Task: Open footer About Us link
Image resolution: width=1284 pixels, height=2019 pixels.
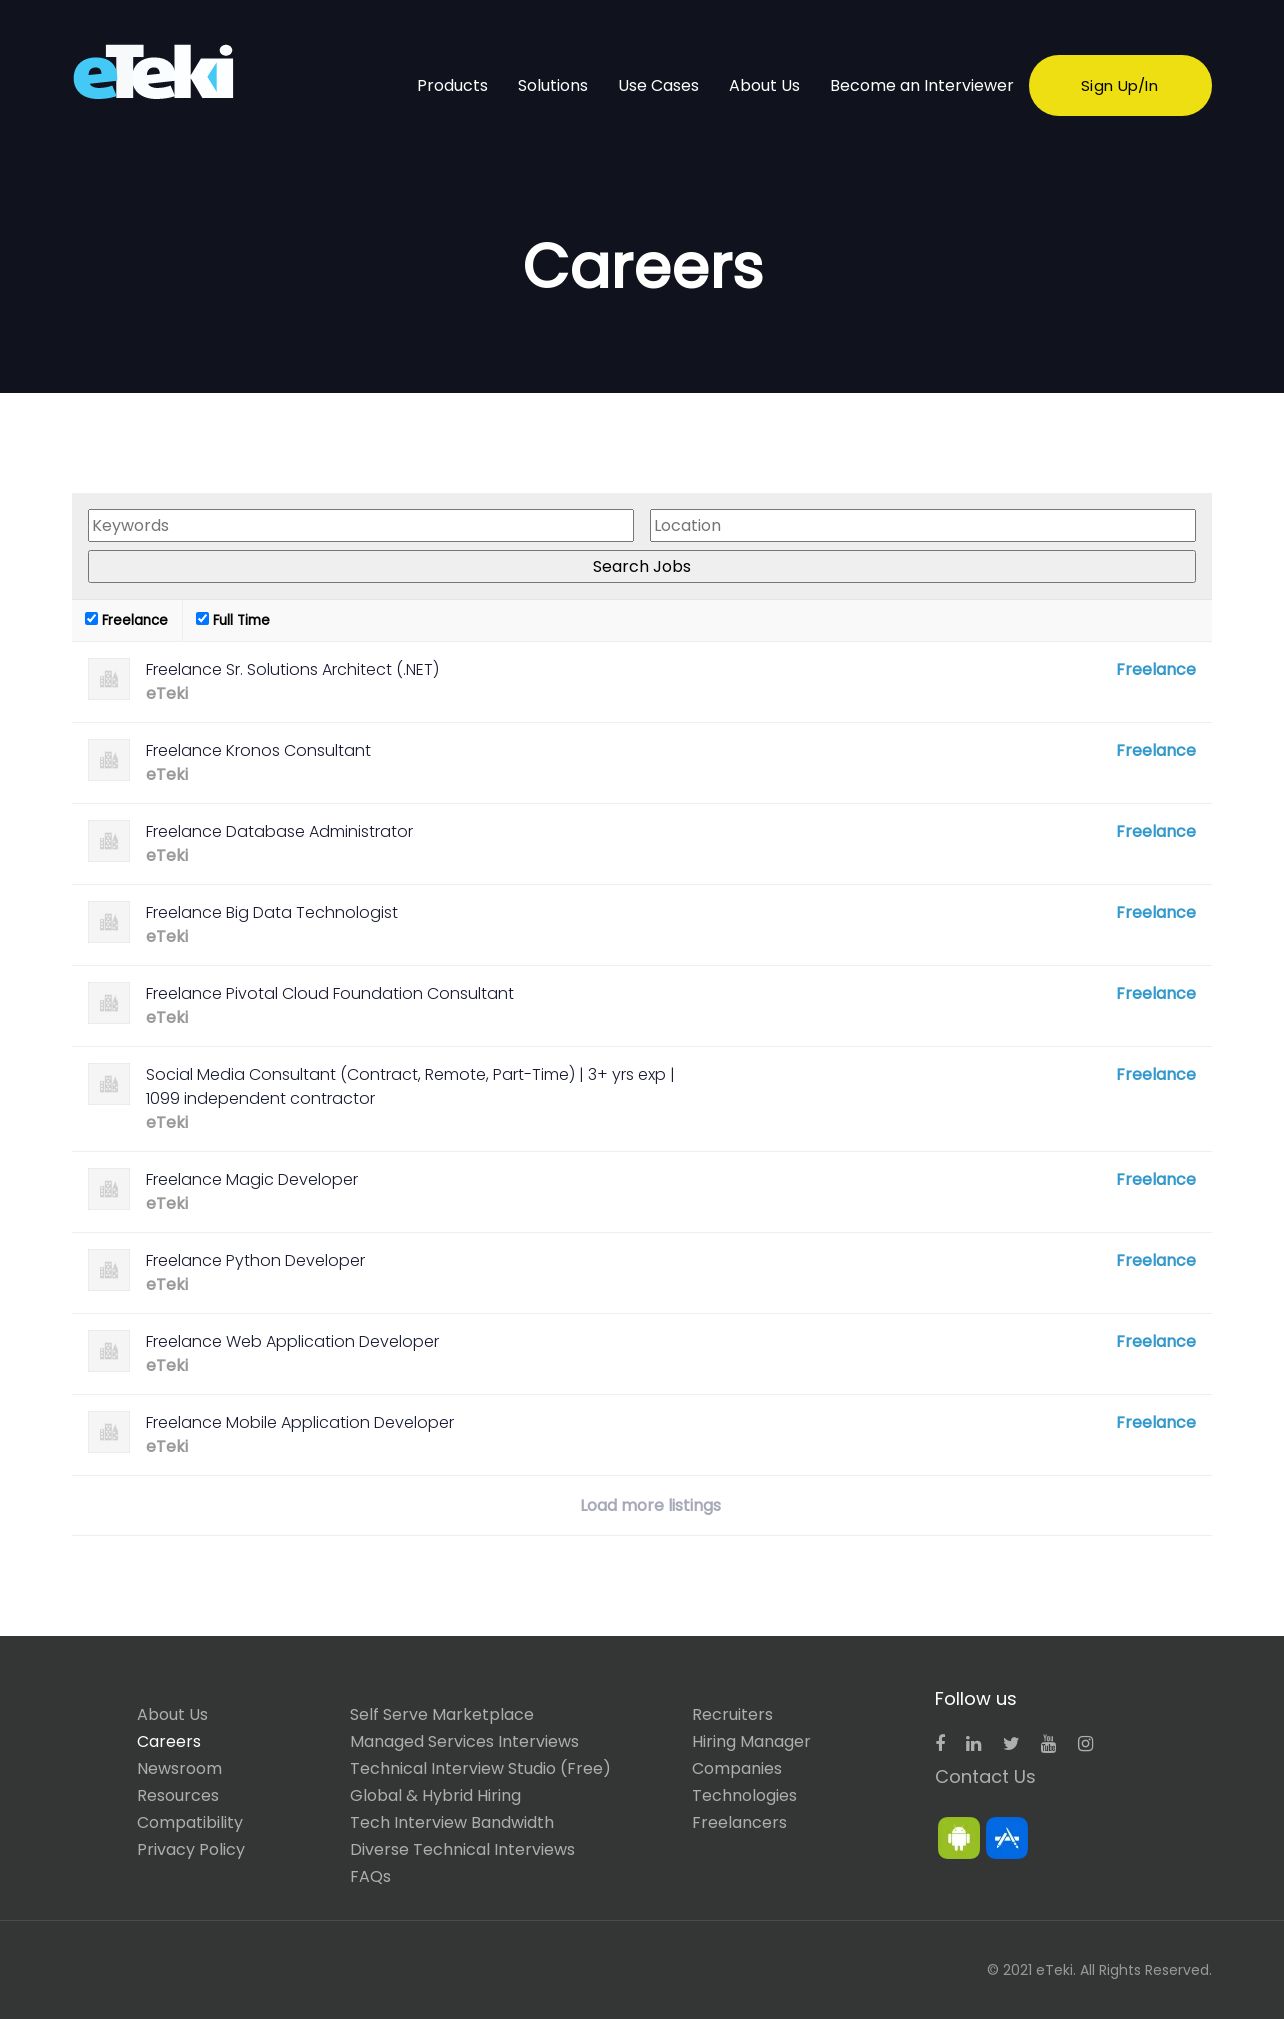Action: click(x=172, y=1714)
